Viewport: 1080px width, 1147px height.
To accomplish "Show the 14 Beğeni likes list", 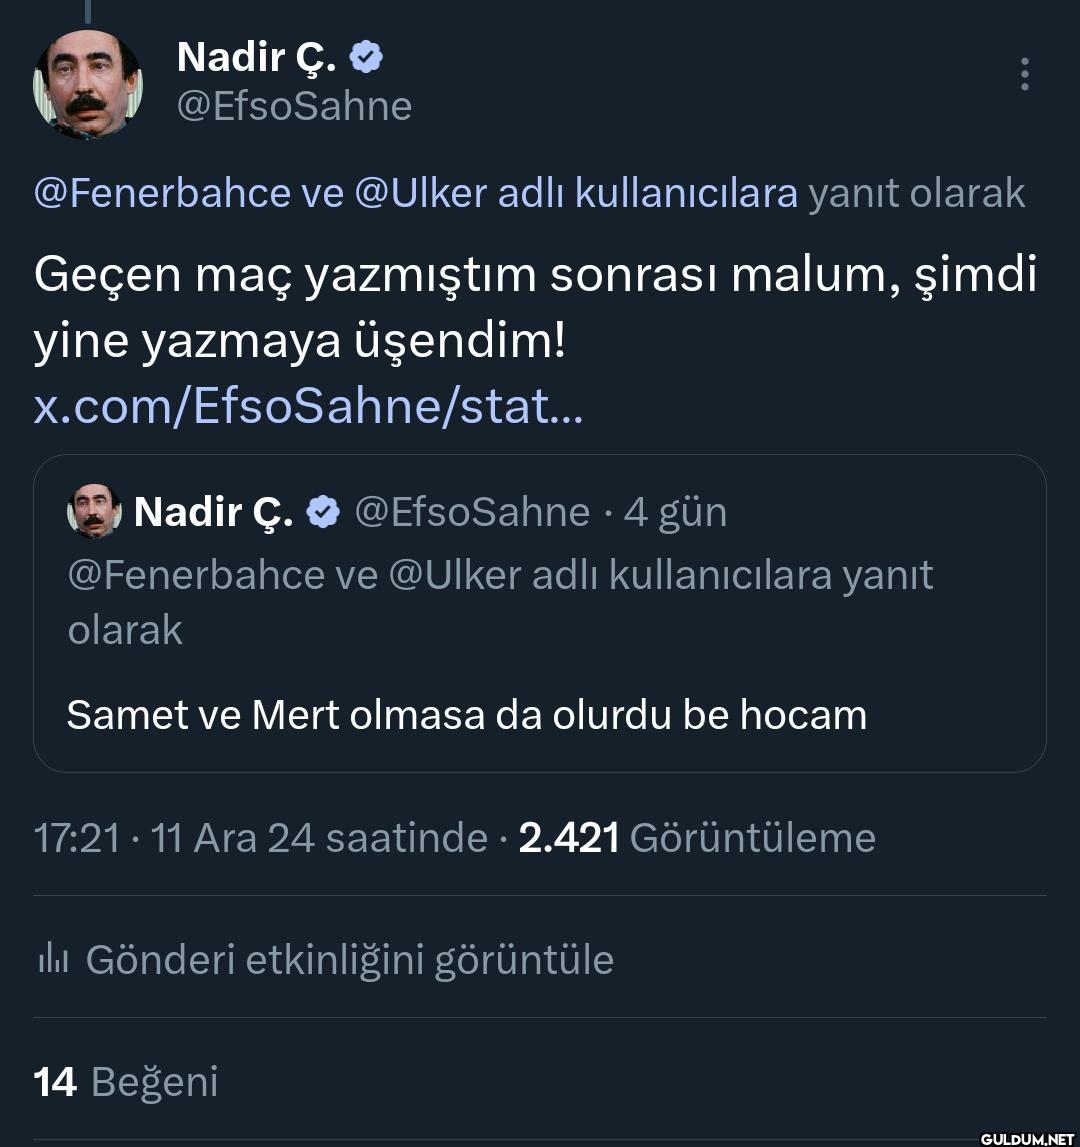I will point(126,1082).
